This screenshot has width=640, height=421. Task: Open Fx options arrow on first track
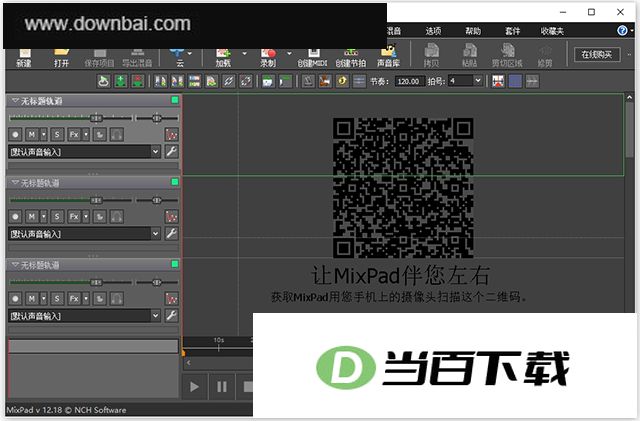click(x=86, y=134)
